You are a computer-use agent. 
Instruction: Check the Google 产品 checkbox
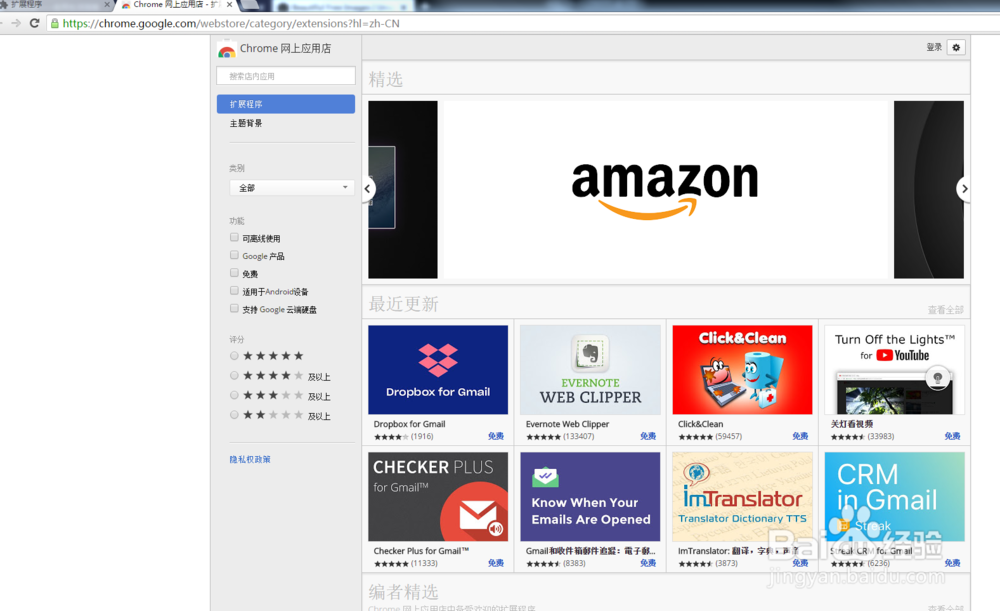(x=234, y=255)
